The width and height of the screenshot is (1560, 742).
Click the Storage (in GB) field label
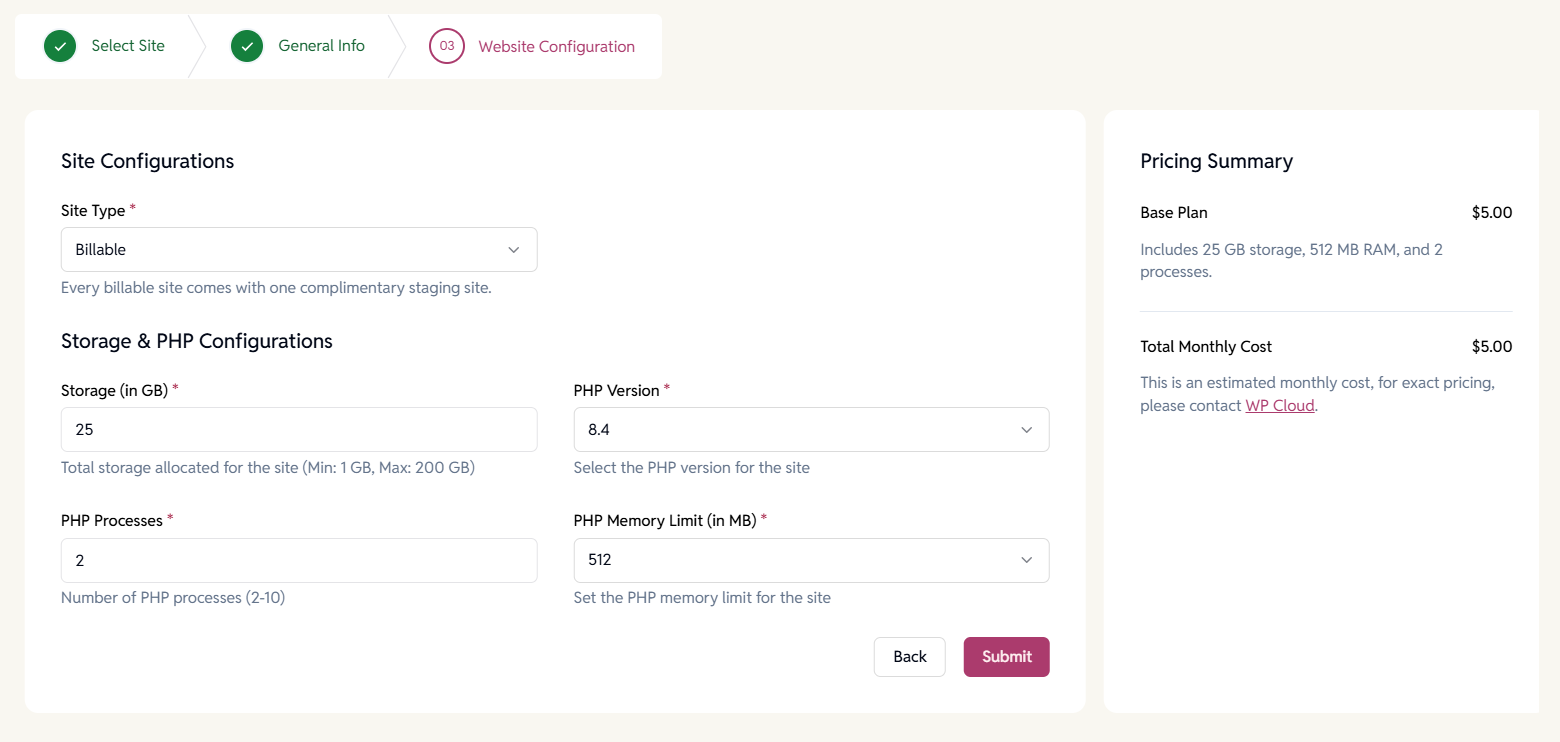pyautogui.click(x=114, y=391)
